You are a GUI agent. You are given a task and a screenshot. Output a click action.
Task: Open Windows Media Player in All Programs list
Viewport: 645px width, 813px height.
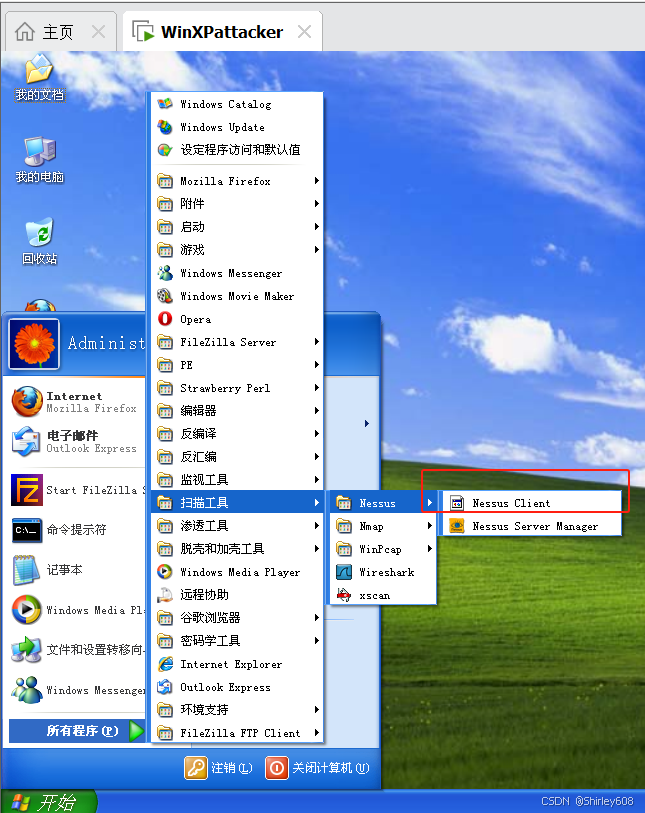(237, 572)
